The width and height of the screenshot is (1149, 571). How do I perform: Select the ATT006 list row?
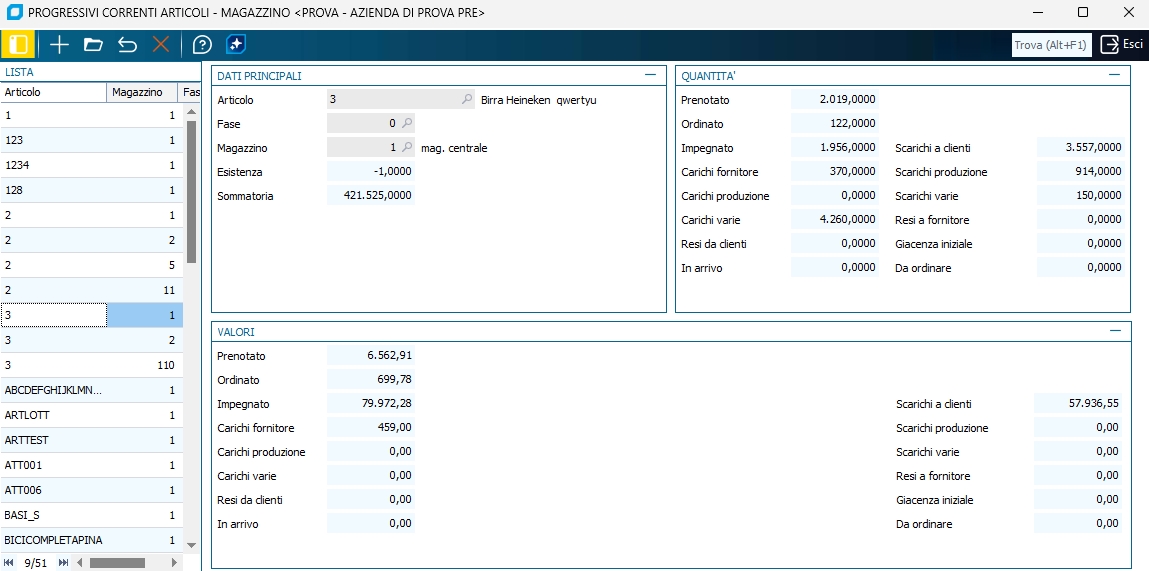pos(91,490)
